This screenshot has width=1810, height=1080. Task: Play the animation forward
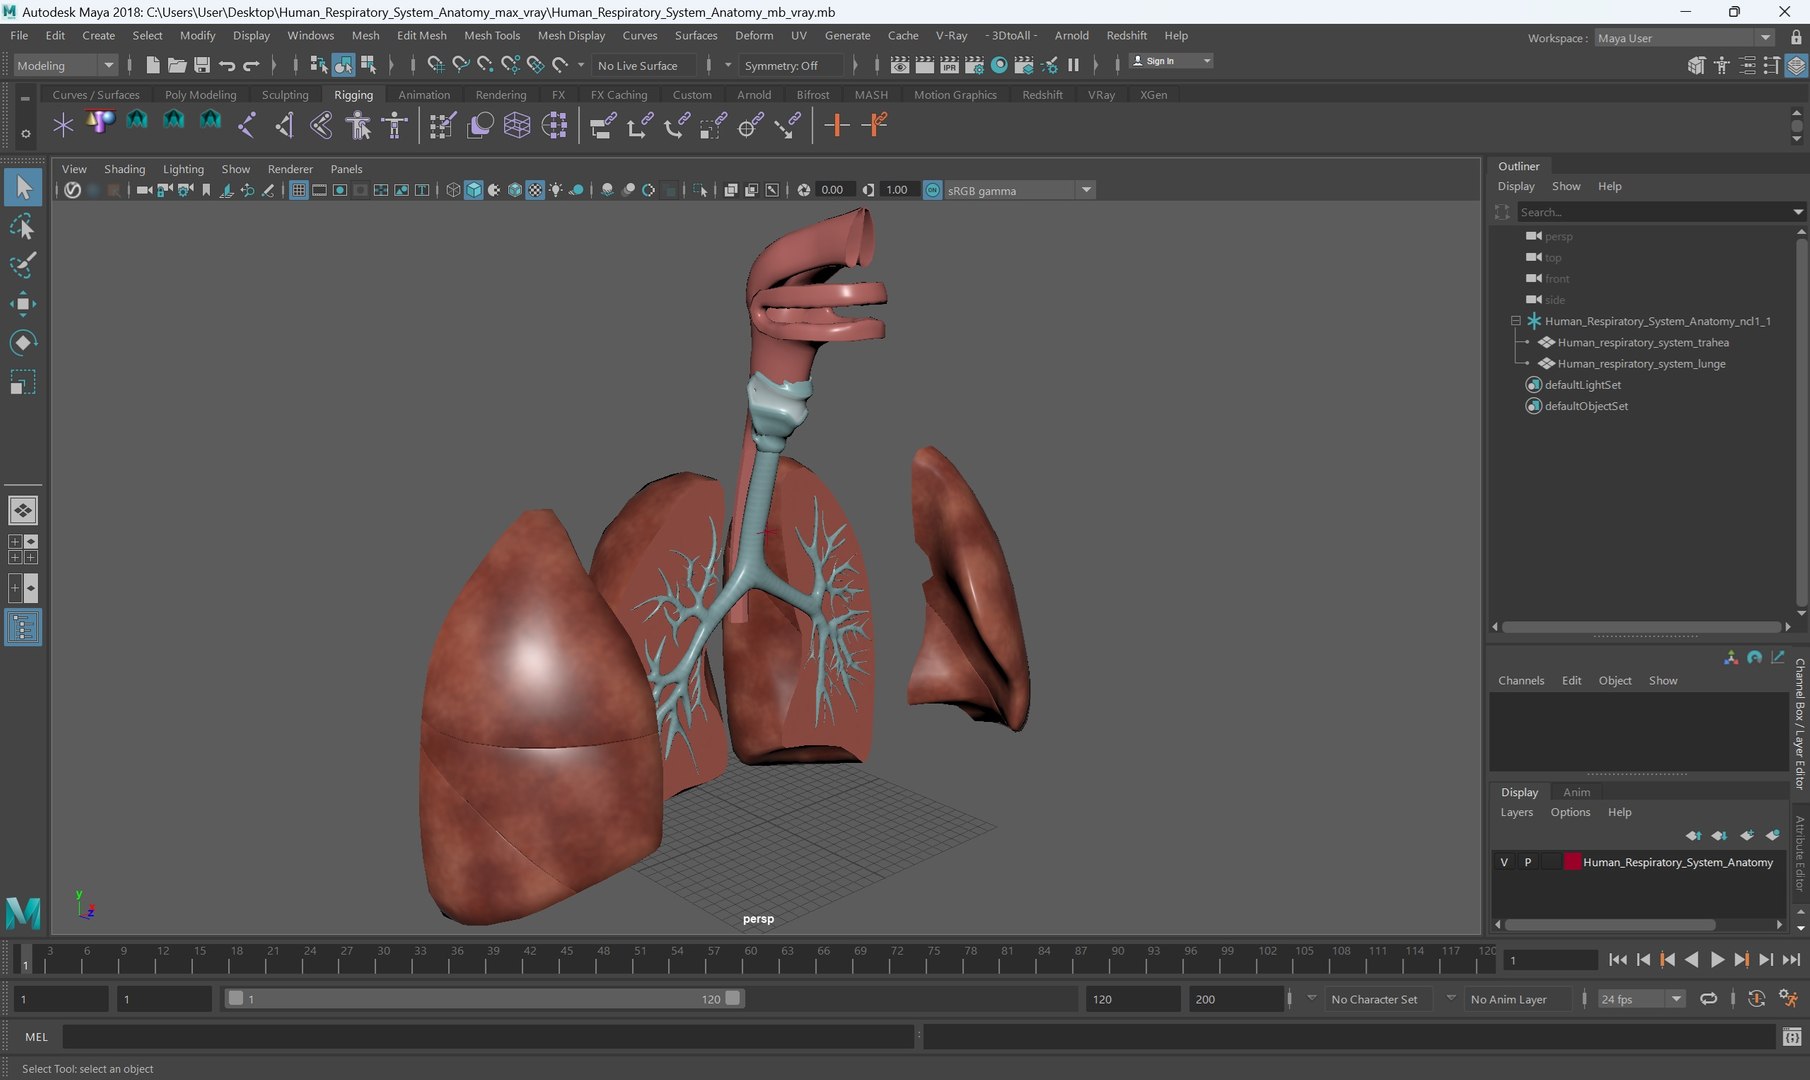[x=1717, y=960]
